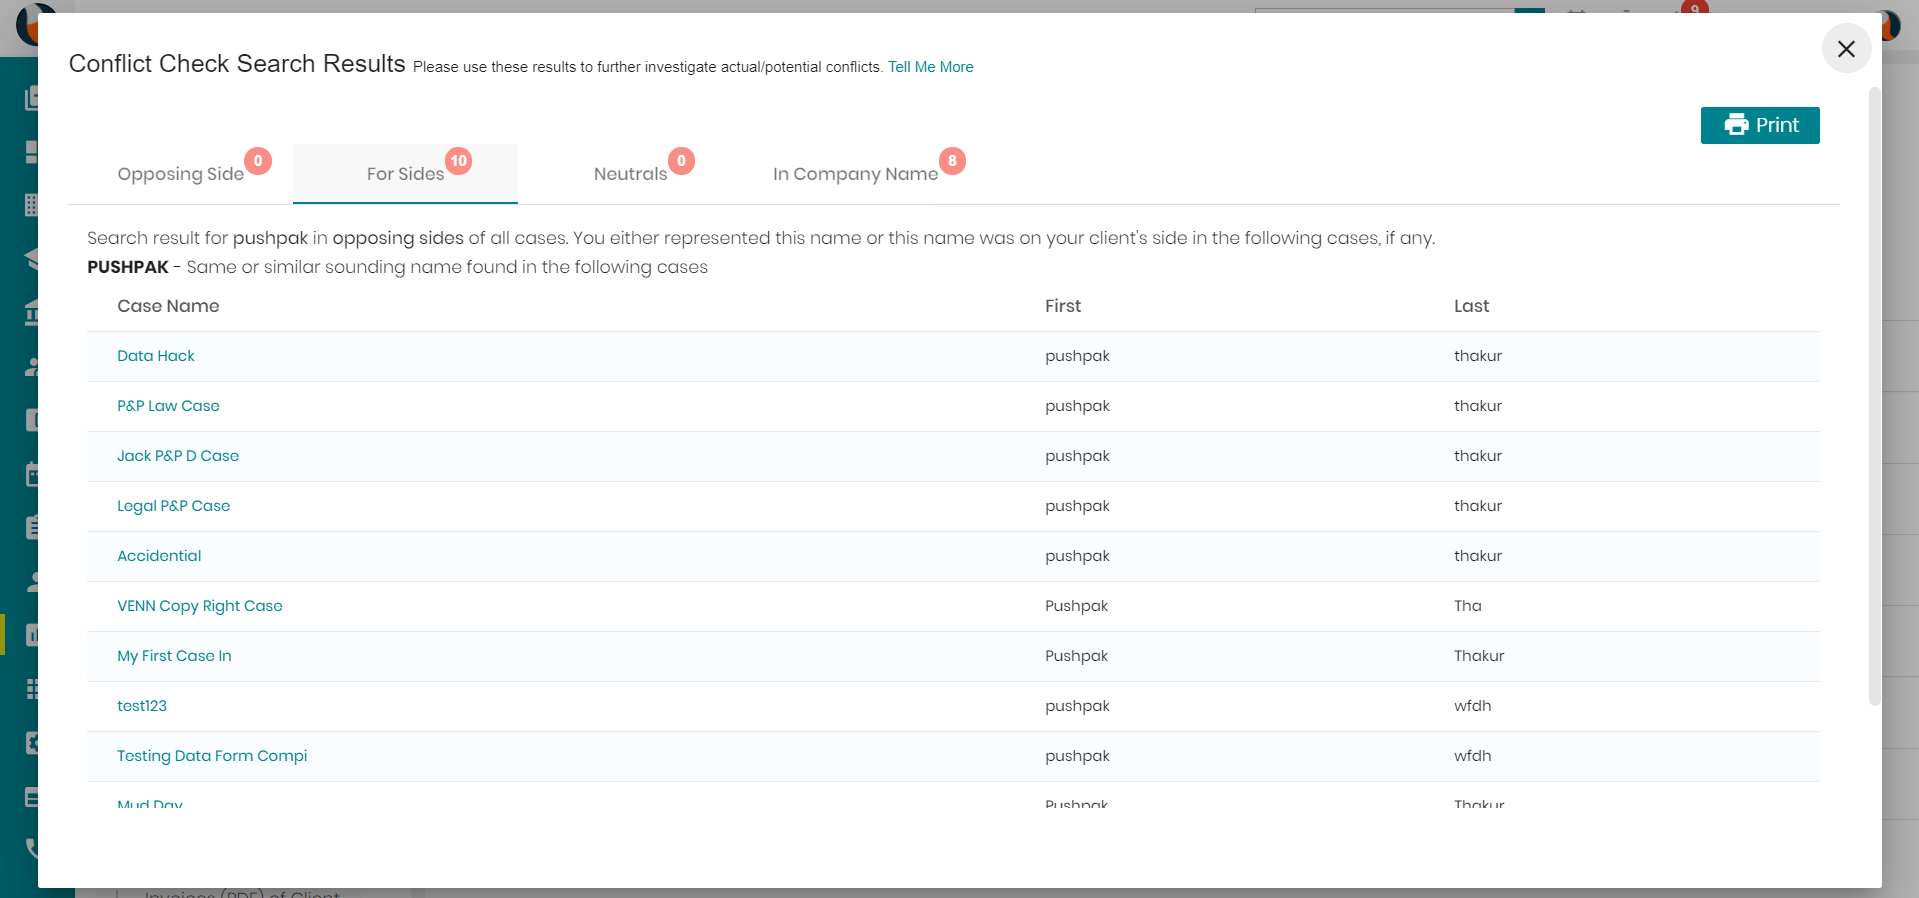Open the P&P Law Case link
The image size is (1919, 898).
(168, 406)
